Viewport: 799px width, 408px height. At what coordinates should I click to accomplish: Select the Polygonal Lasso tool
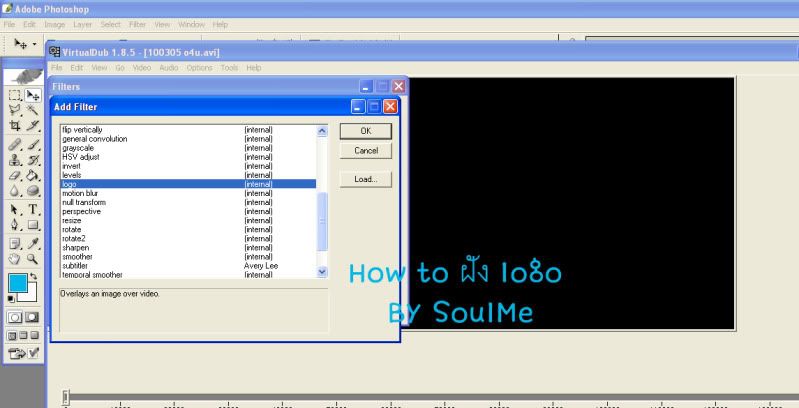click(x=15, y=110)
